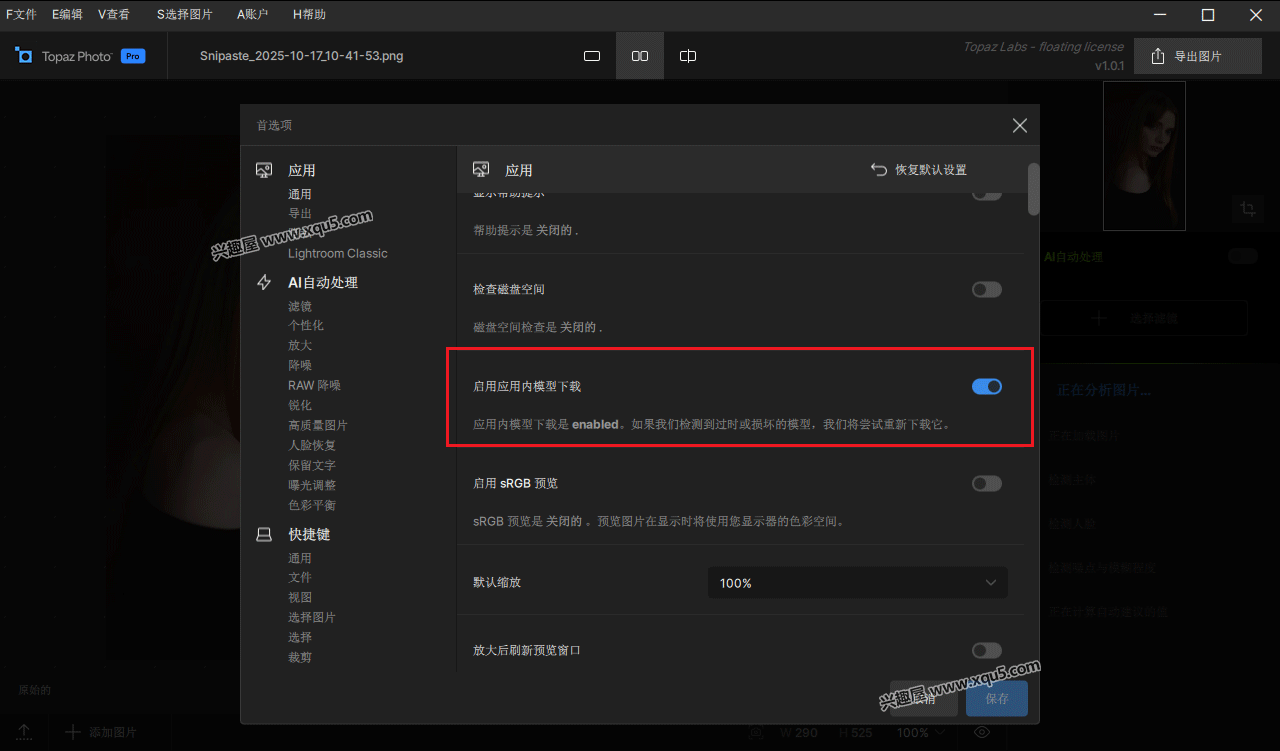Click the preferences panel vertical scrollbar
This screenshot has width=1280, height=751.
coord(1033,190)
